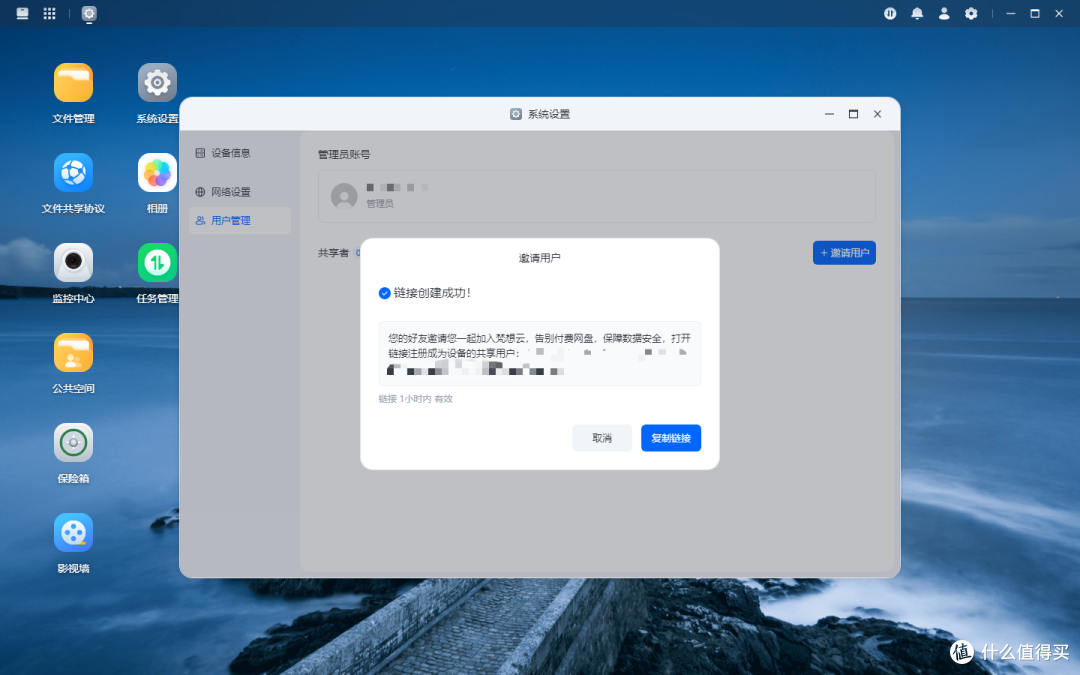Open the settings gear in the top bar
The height and width of the screenshot is (675, 1080).
click(970, 13)
